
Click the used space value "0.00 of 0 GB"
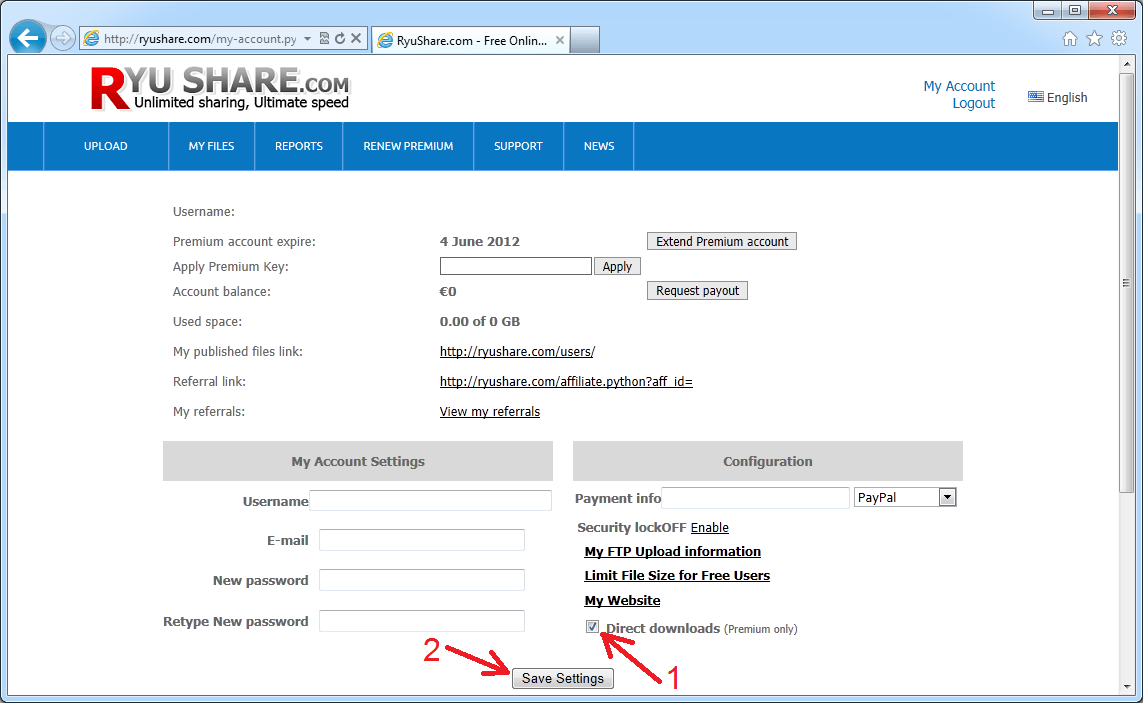pos(480,322)
